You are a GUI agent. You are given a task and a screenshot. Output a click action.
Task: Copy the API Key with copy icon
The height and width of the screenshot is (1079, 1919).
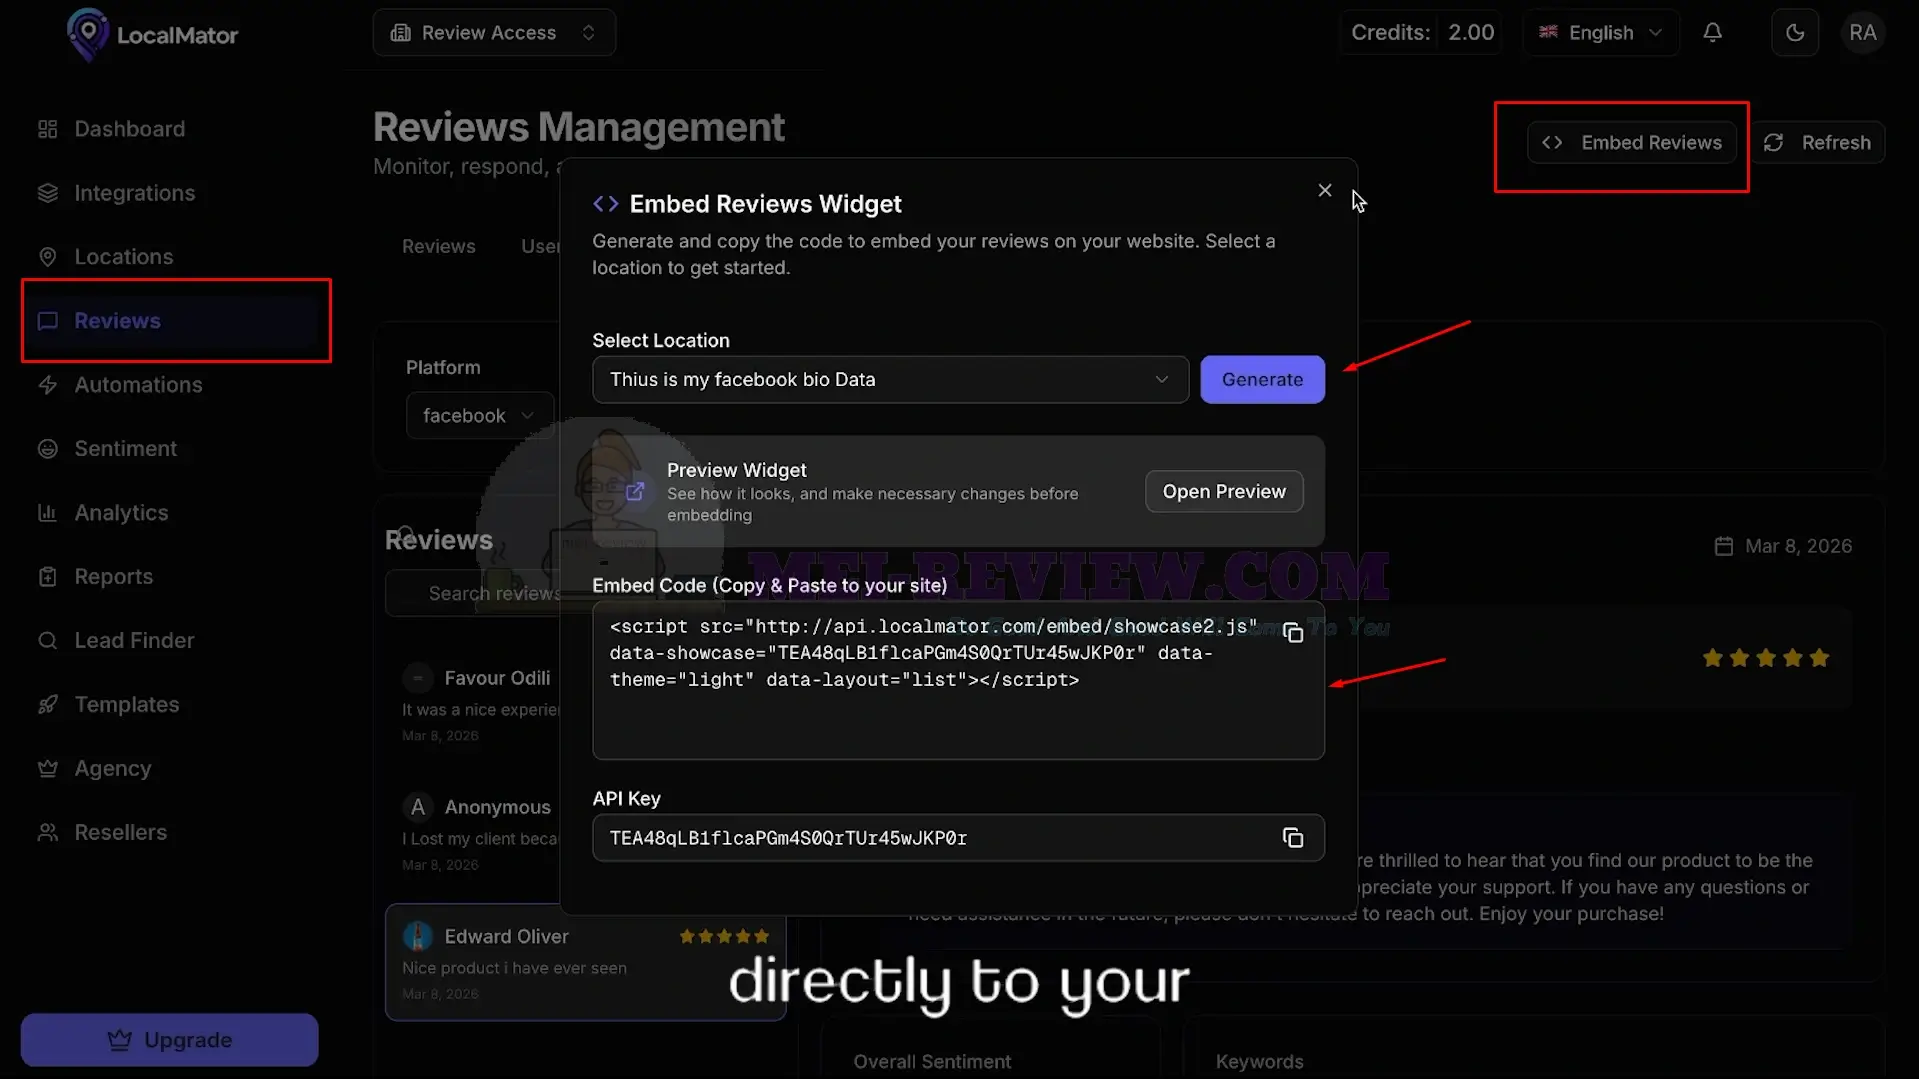(x=1292, y=838)
